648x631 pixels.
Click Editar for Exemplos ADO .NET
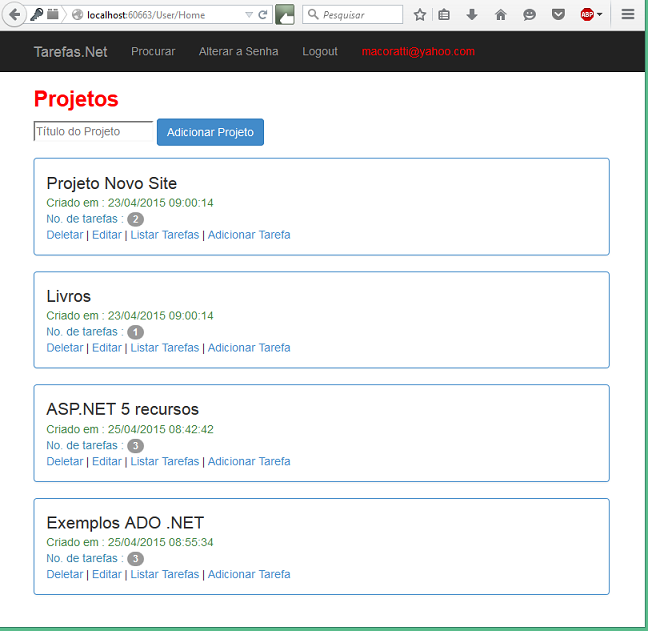[x=107, y=574]
